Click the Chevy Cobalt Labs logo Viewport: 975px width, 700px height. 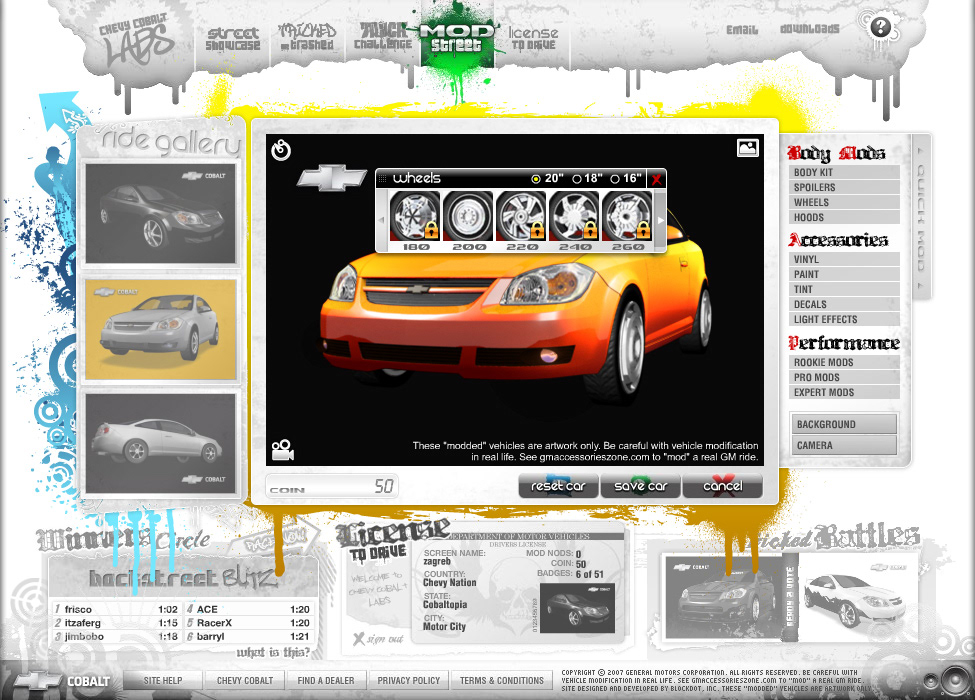[x=135, y=40]
